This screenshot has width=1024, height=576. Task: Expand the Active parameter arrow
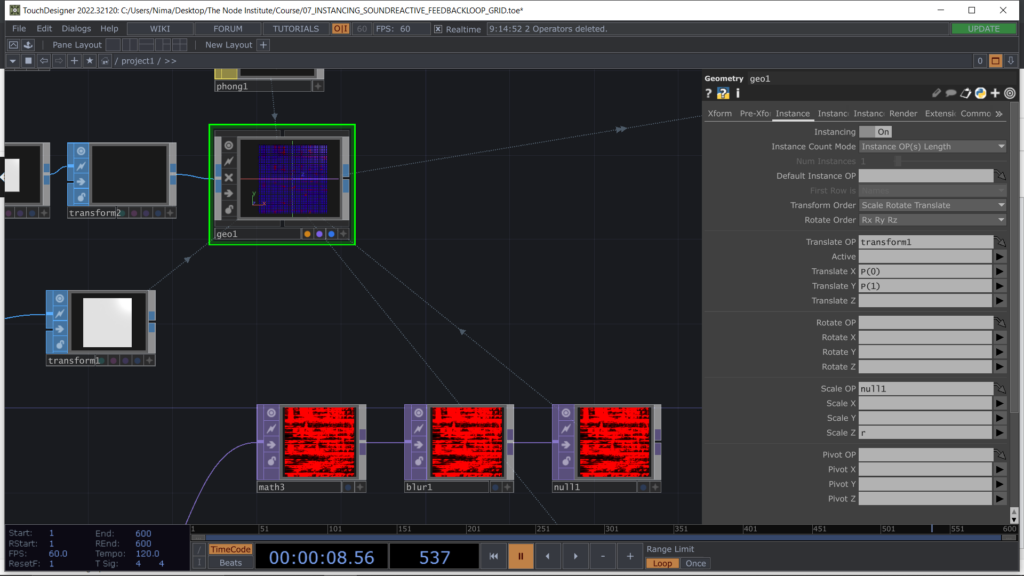pyautogui.click(x=1000, y=257)
